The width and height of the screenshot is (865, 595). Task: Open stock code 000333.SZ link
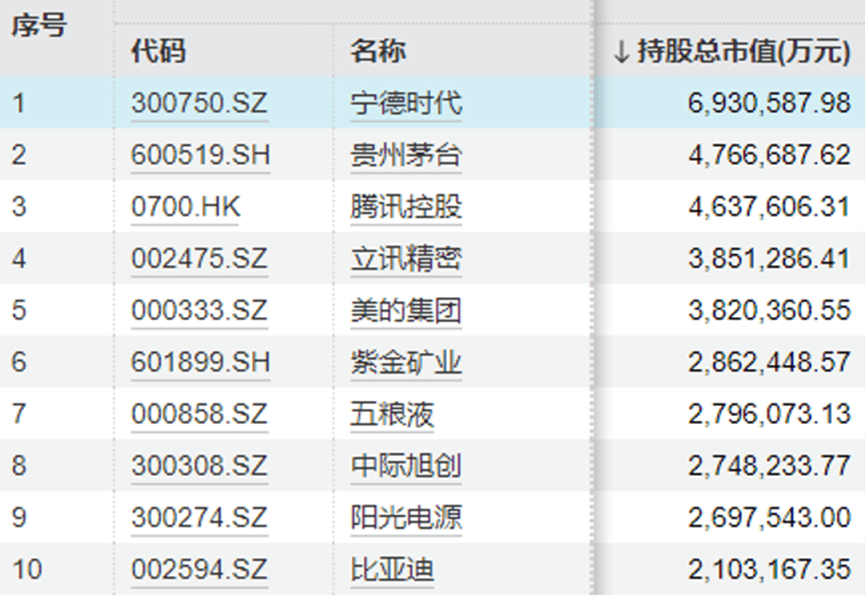click(198, 311)
